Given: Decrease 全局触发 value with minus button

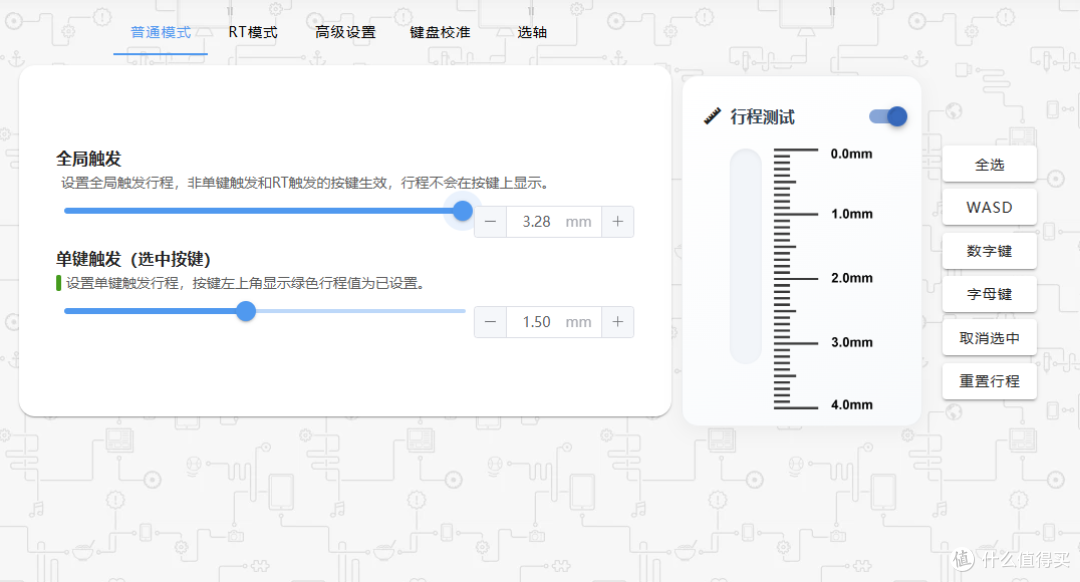Looking at the screenshot, I should (490, 222).
